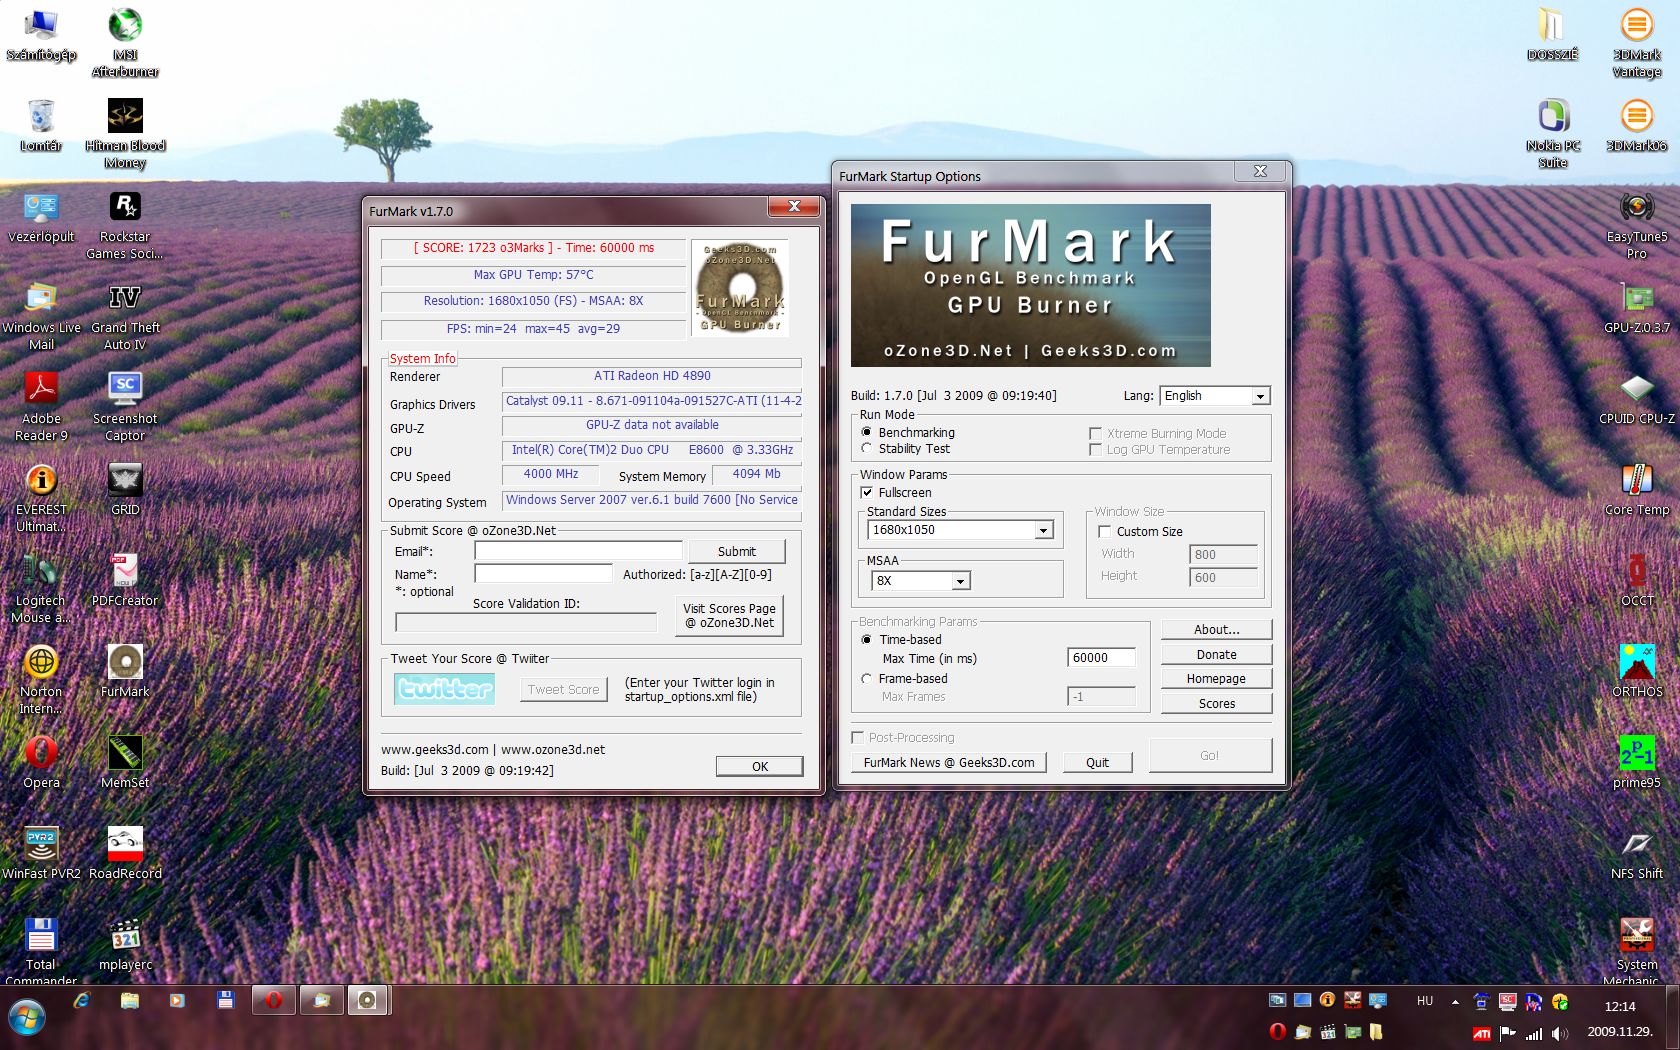Screen dimensions: 1680x1050
Task: Open MSI Afterburner desktop icon
Action: click(x=125, y=41)
